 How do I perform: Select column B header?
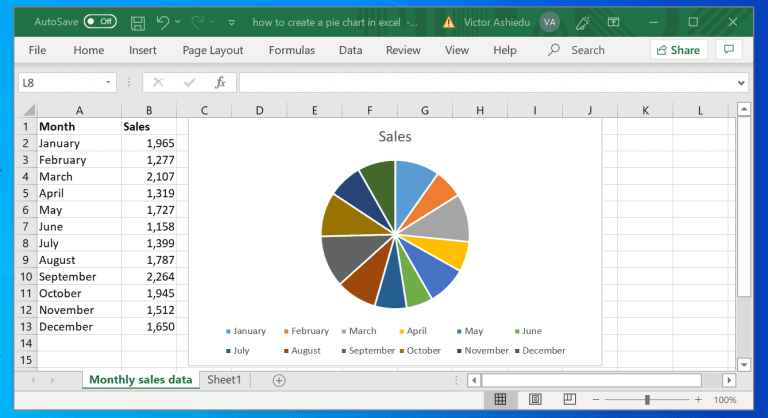(149, 110)
